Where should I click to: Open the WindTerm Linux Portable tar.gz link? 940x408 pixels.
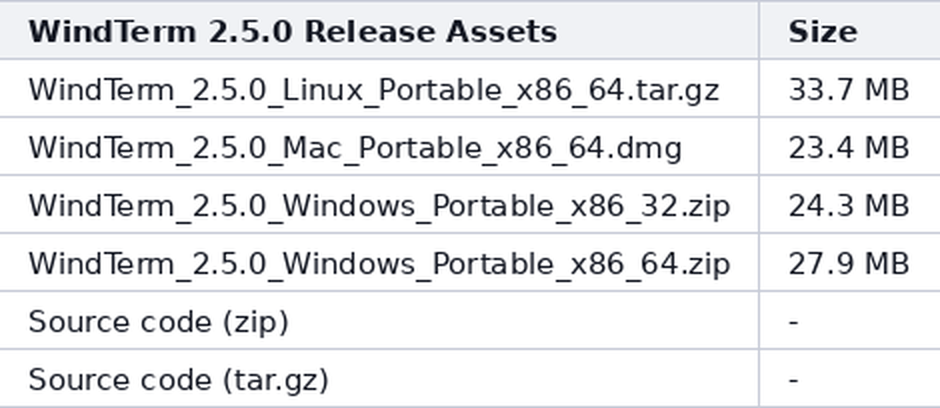(373, 90)
